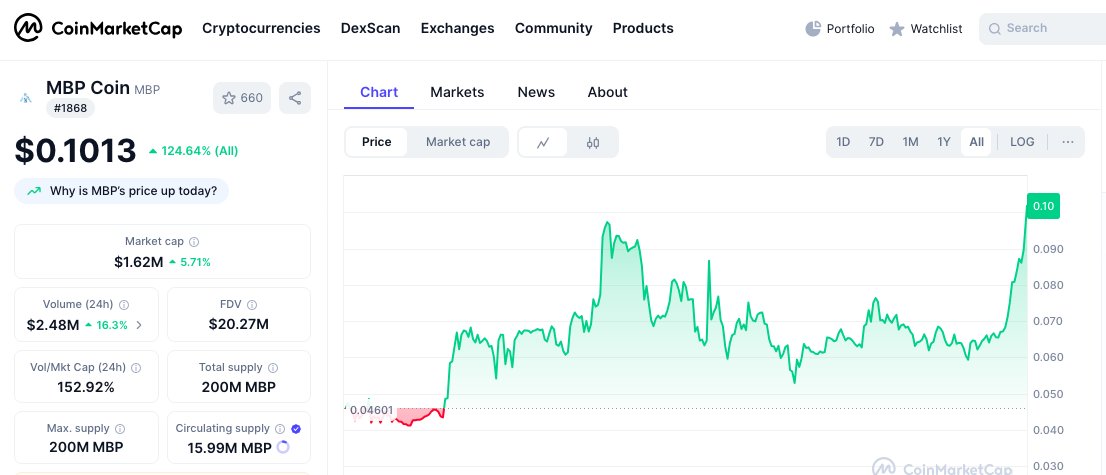Open the Products menu
This screenshot has width=1106, height=475.
pos(643,28)
